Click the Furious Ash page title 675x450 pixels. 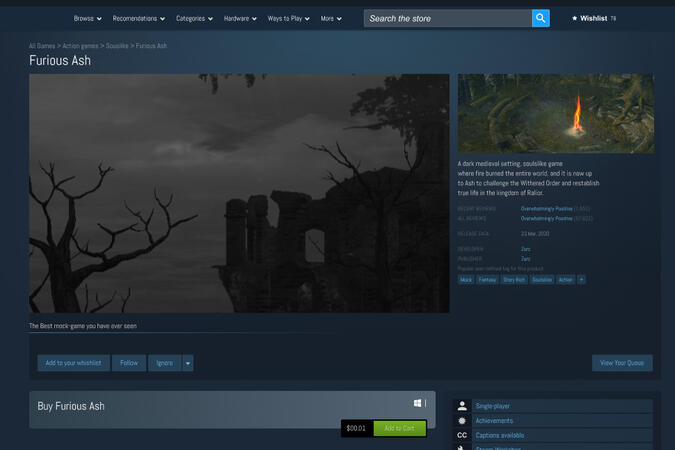point(60,61)
